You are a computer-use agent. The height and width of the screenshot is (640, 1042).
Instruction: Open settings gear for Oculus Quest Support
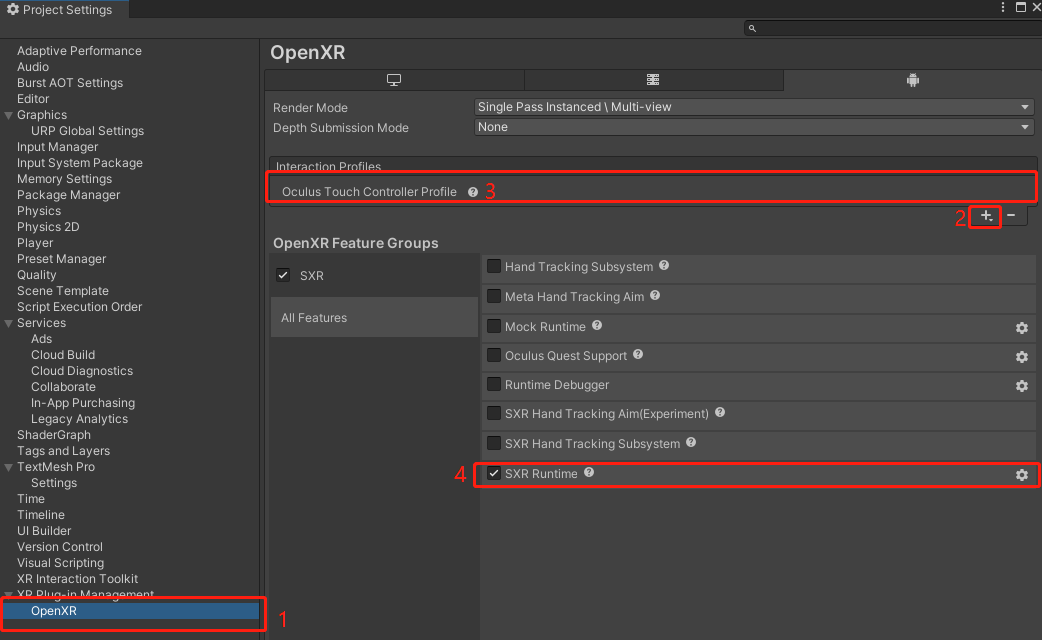pos(1021,357)
